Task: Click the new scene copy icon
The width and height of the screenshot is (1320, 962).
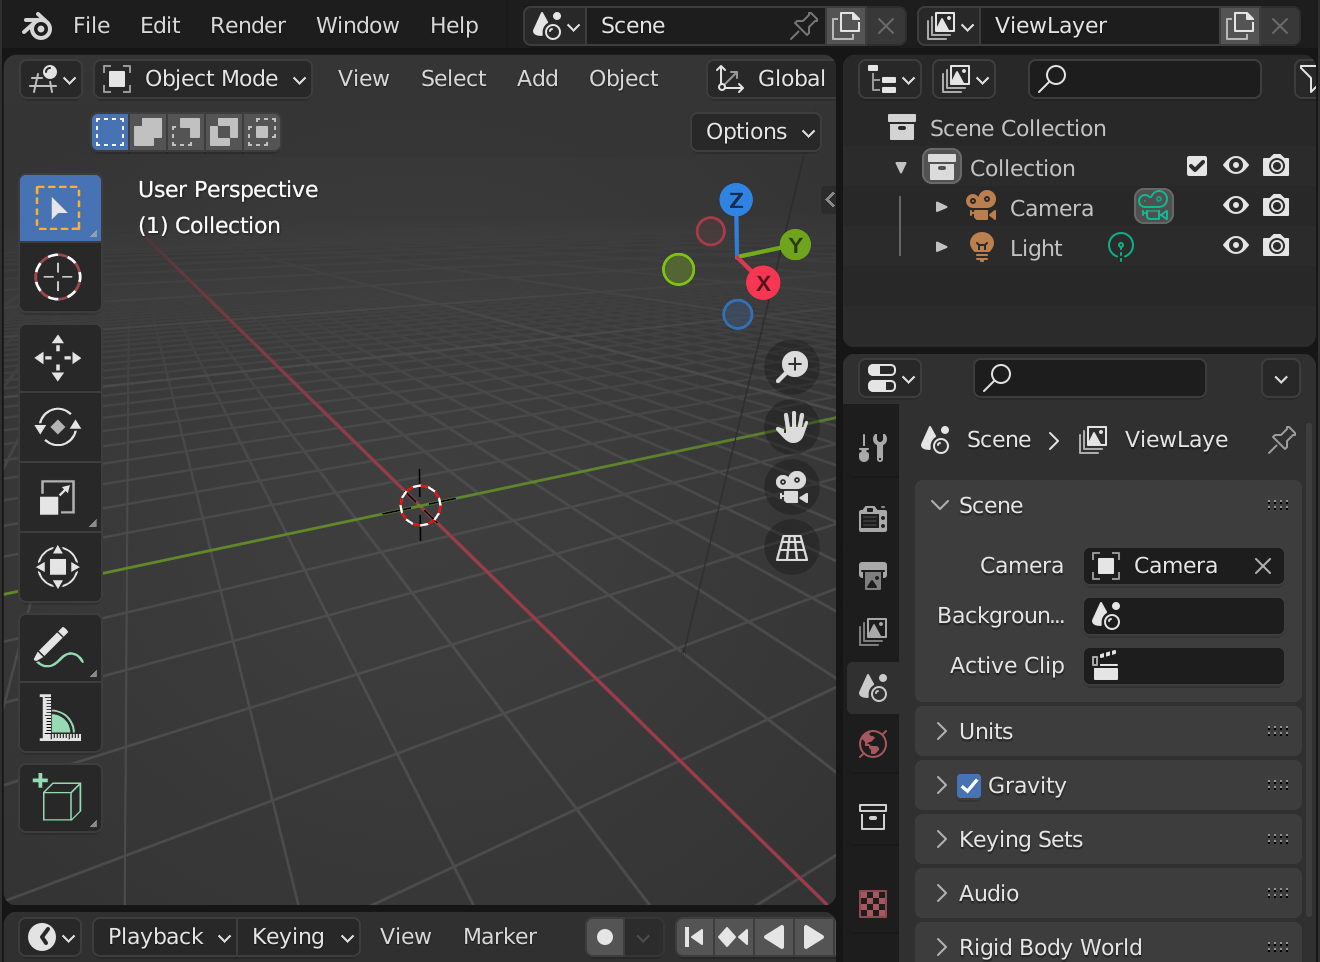Action: tap(846, 26)
